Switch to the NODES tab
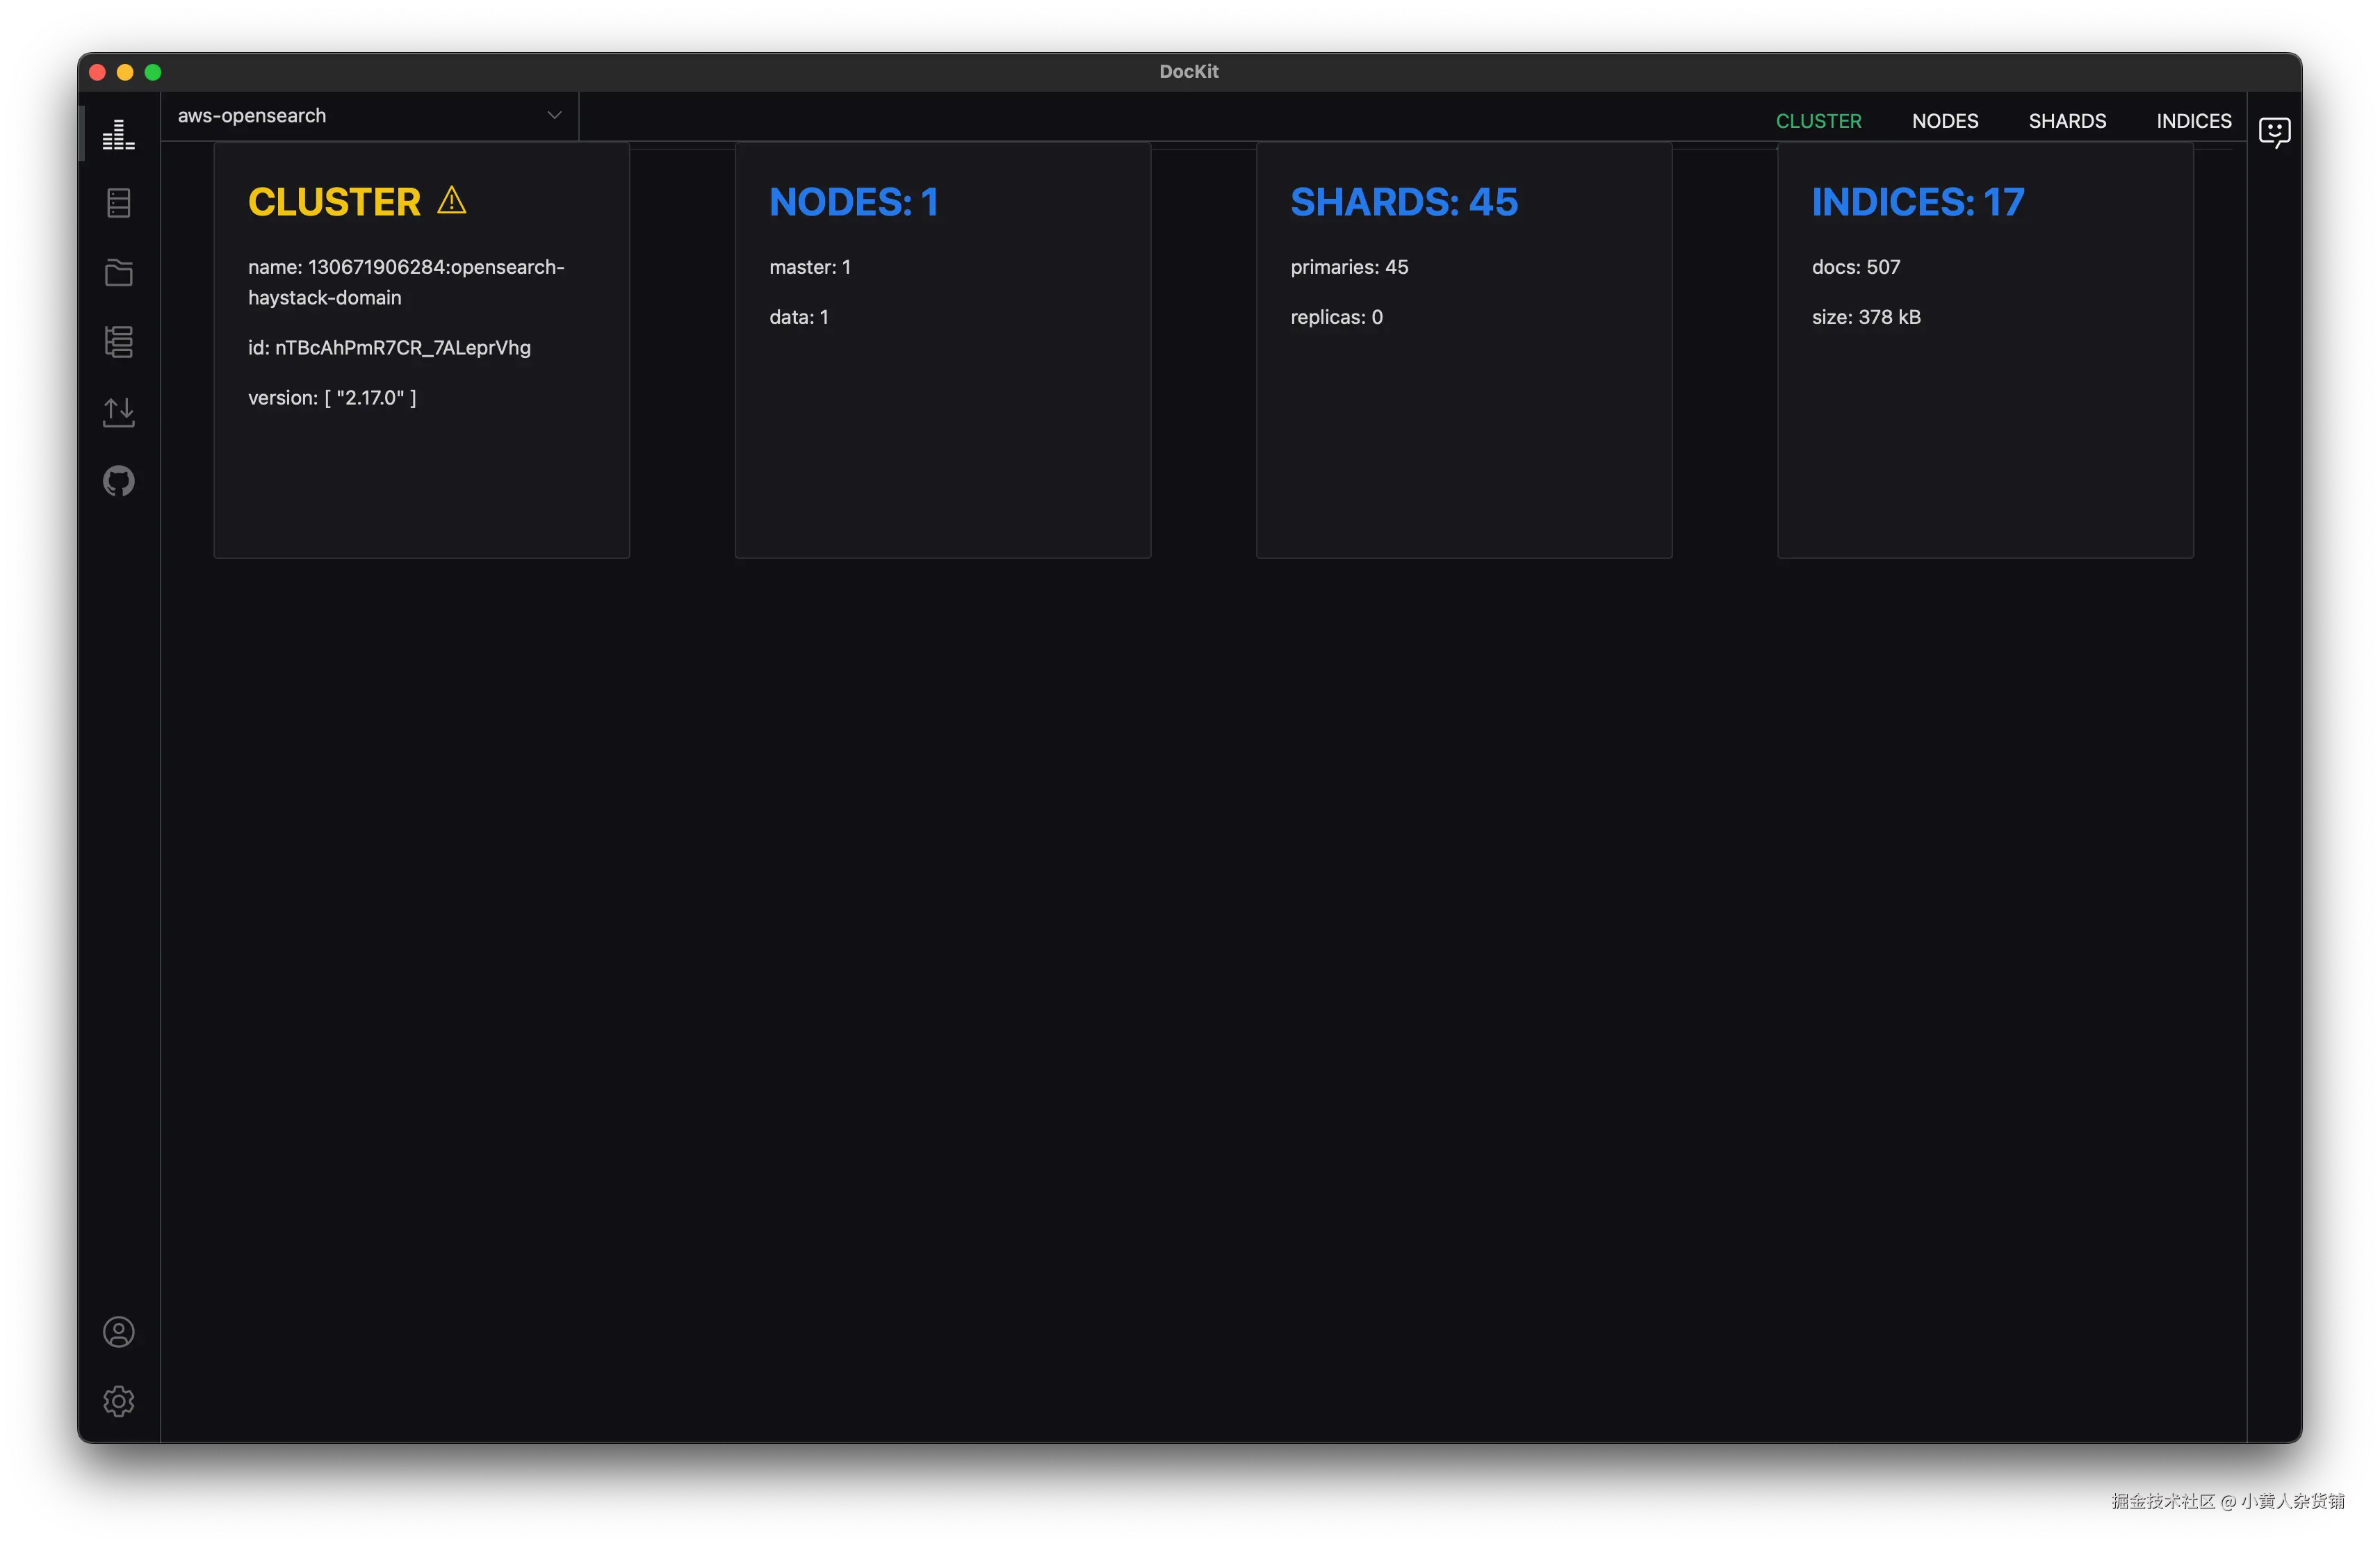 point(1944,121)
